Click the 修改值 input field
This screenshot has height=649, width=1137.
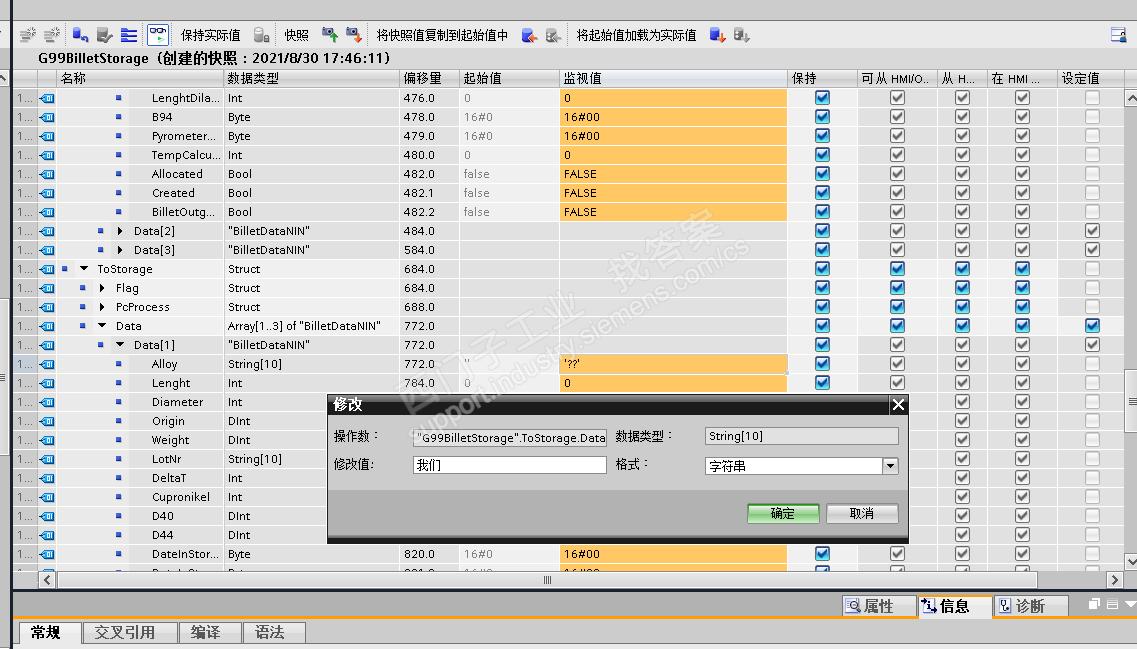click(510, 465)
